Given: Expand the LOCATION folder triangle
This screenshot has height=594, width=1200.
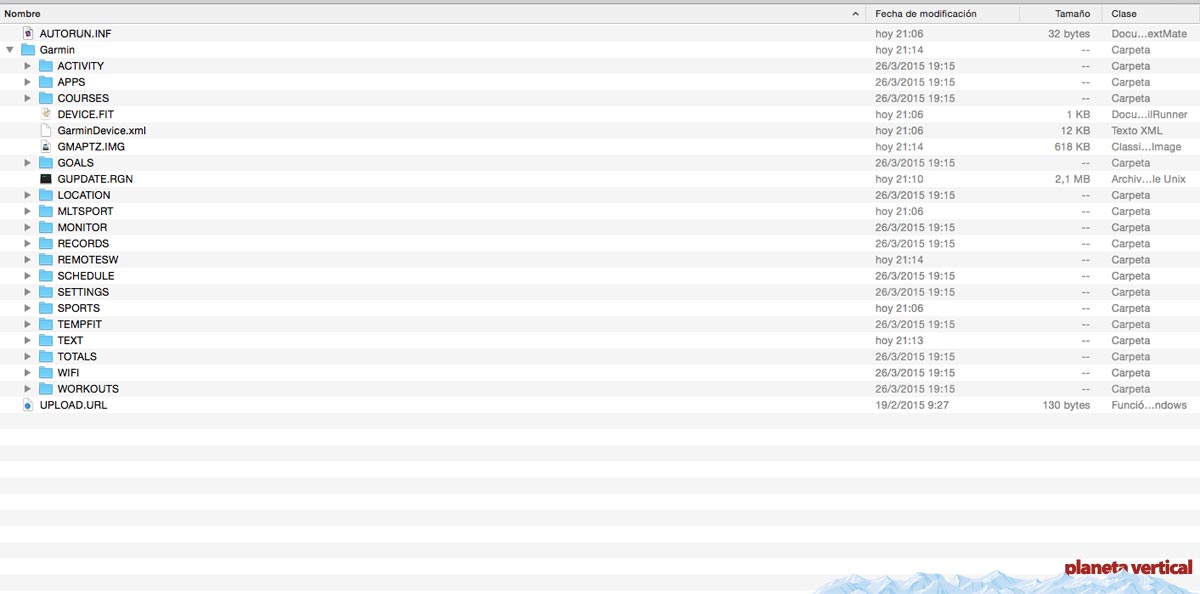Looking at the screenshot, I should click(x=28, y=195).
